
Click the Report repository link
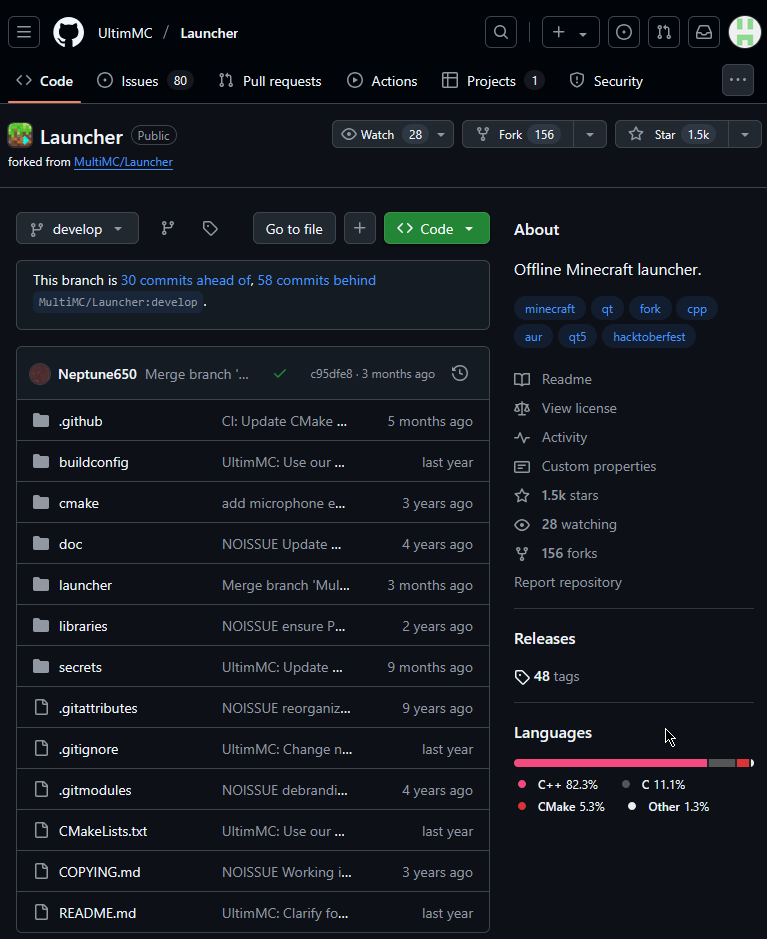click(568, 582)
